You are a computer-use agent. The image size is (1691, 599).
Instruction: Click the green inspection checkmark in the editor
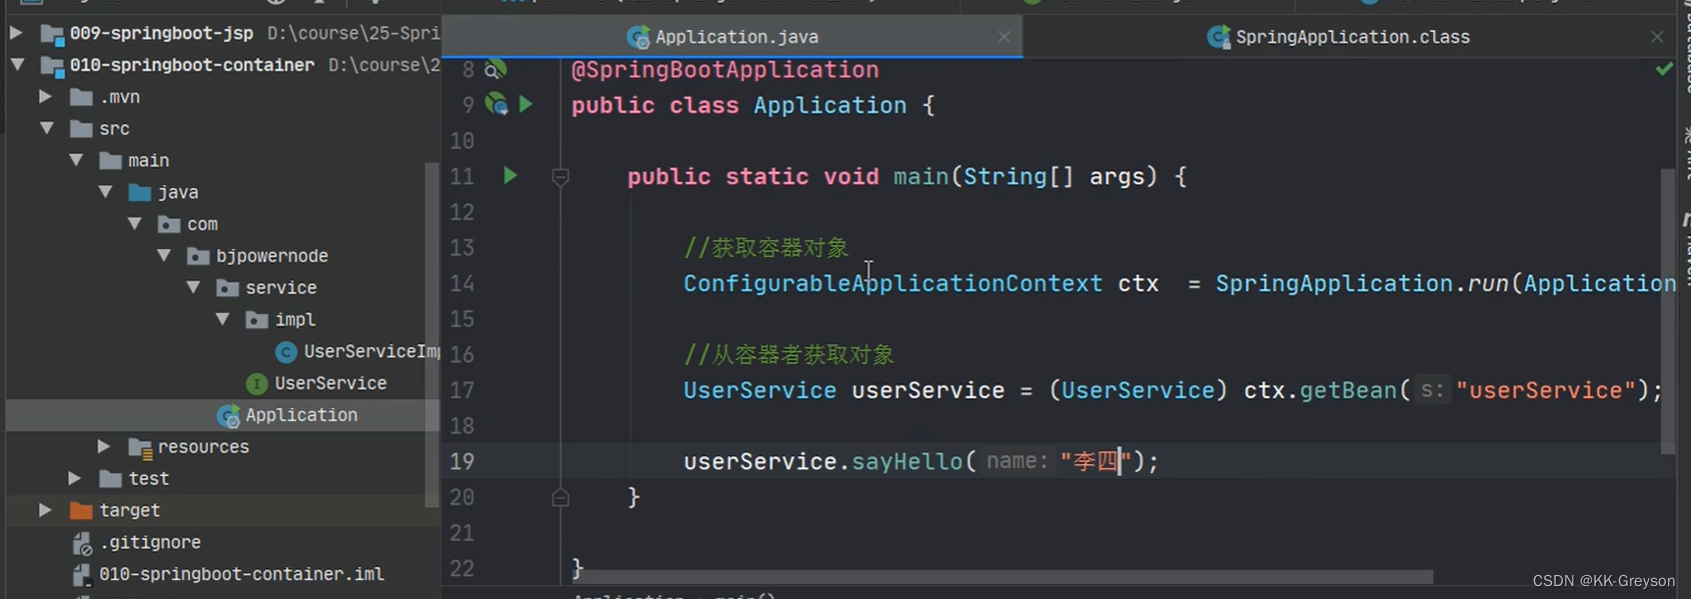coord(1664,69)
